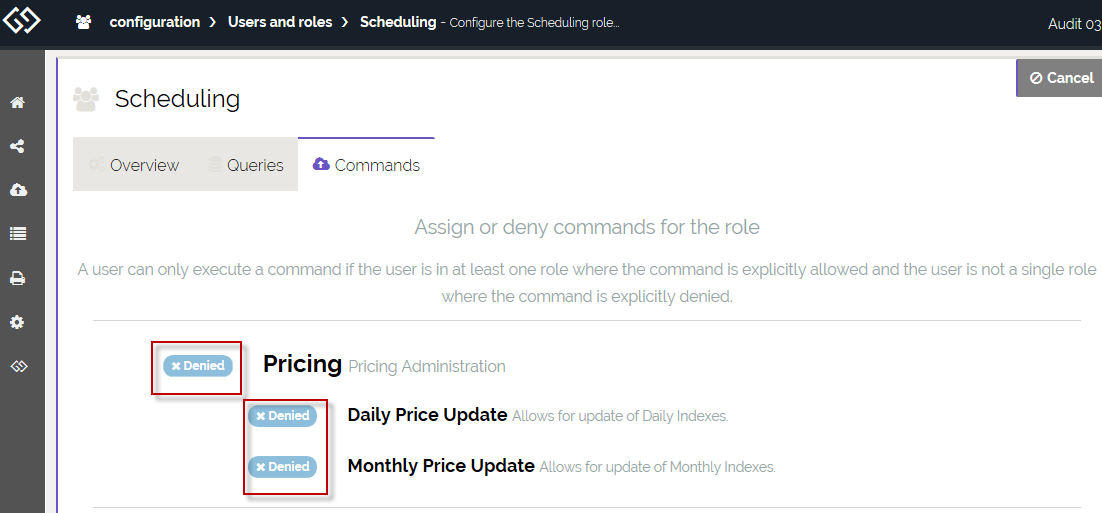Click the Audit label in top bar

[1073, 24]
